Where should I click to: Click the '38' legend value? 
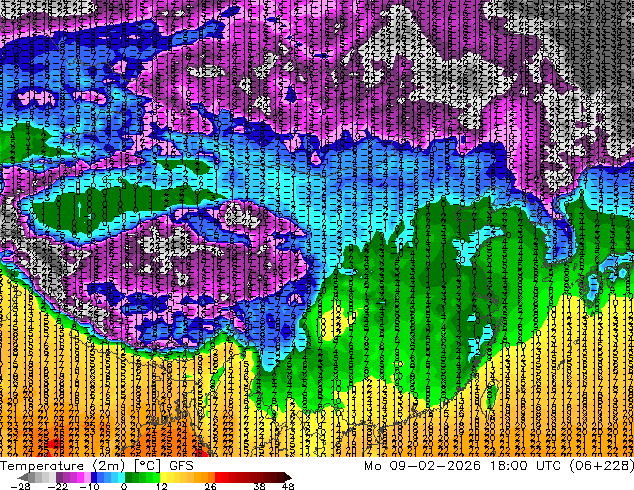tap(260, 486)
